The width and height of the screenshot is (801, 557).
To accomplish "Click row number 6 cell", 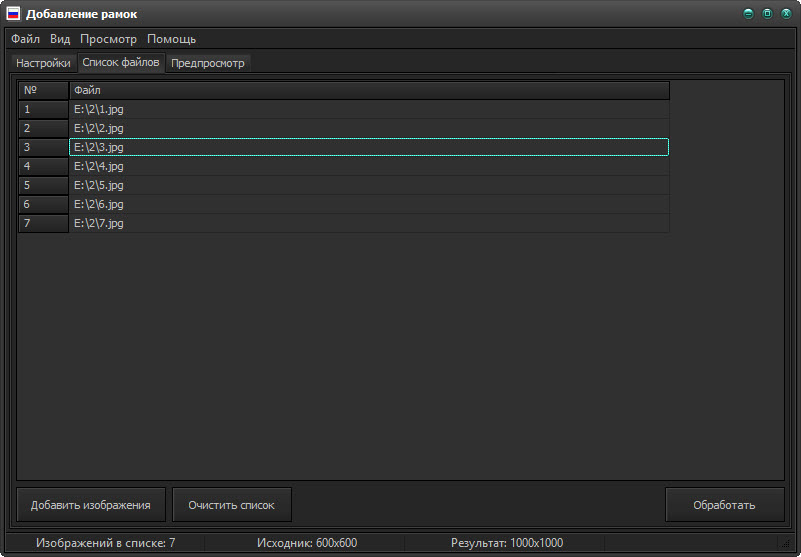I will pos(43,204).
